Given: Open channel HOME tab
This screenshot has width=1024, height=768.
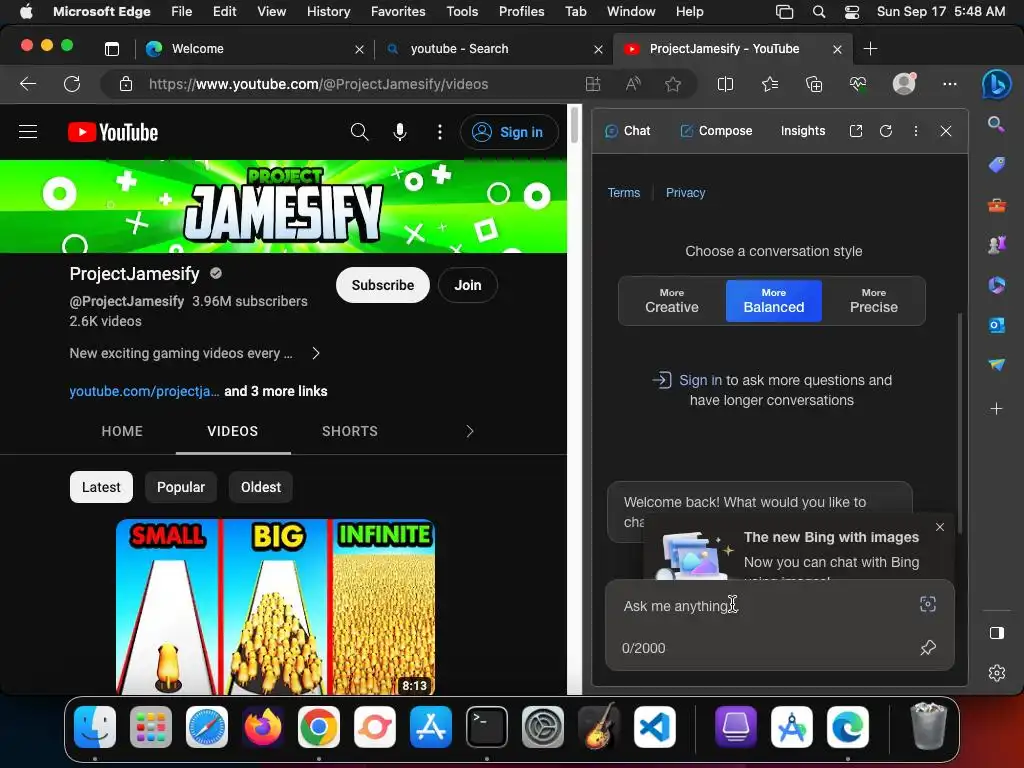Looking at the screenshot, I should point(122,431).
